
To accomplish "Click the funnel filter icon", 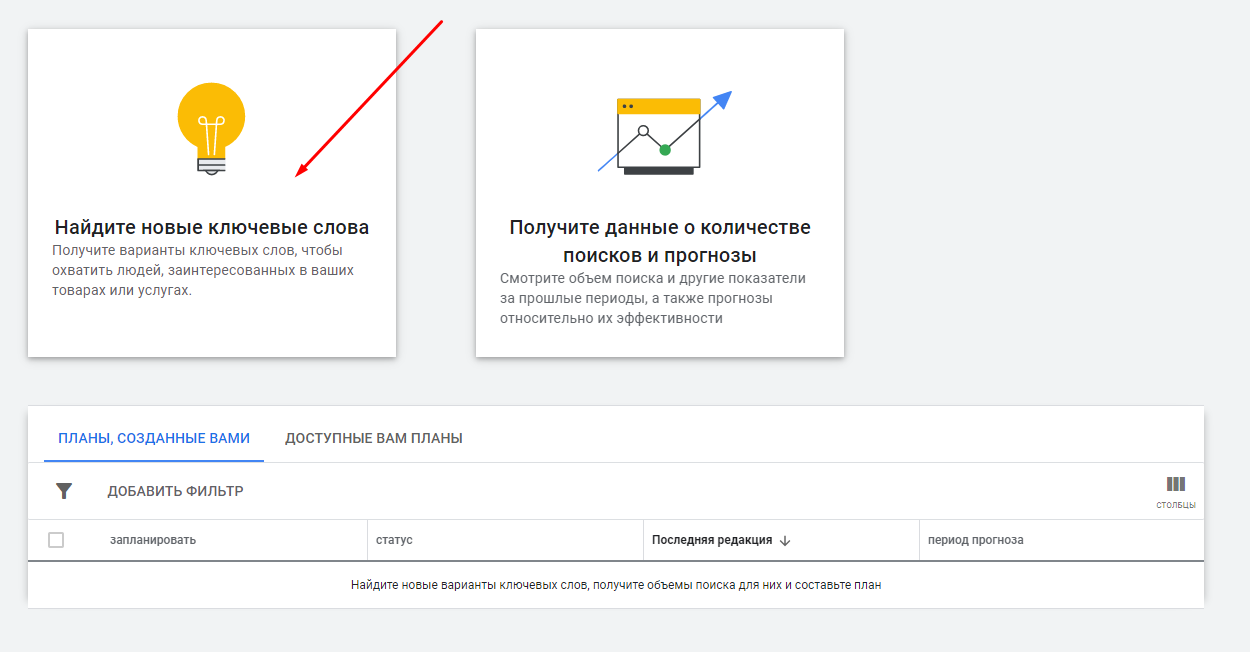I will click(x=64, y=491).
